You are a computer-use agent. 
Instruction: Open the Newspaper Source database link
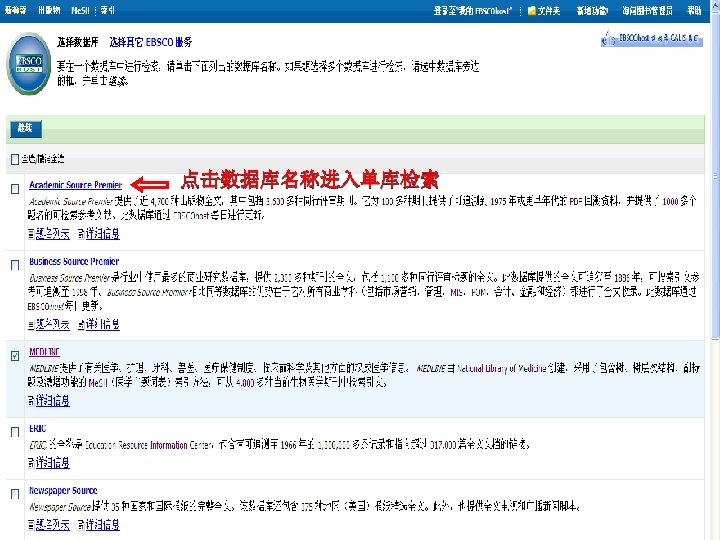point(63,490)
